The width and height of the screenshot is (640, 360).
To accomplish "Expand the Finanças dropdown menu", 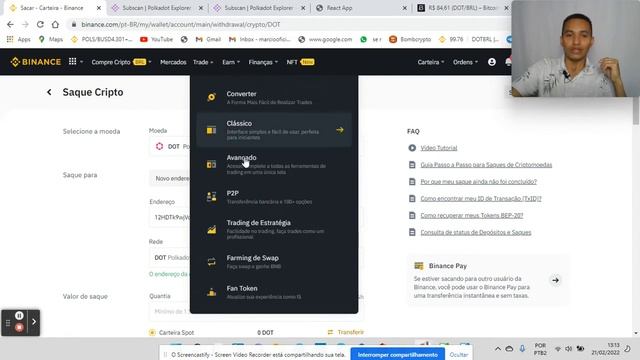I will 263,62.
